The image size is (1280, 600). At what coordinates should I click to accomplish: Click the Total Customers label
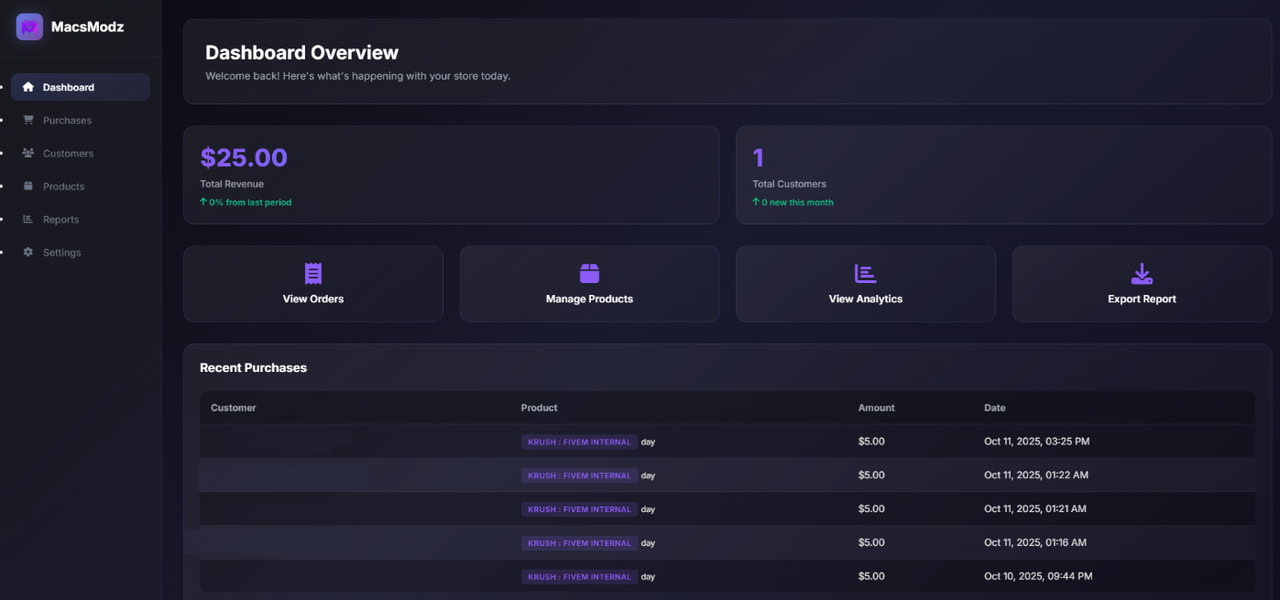(790, 184)
